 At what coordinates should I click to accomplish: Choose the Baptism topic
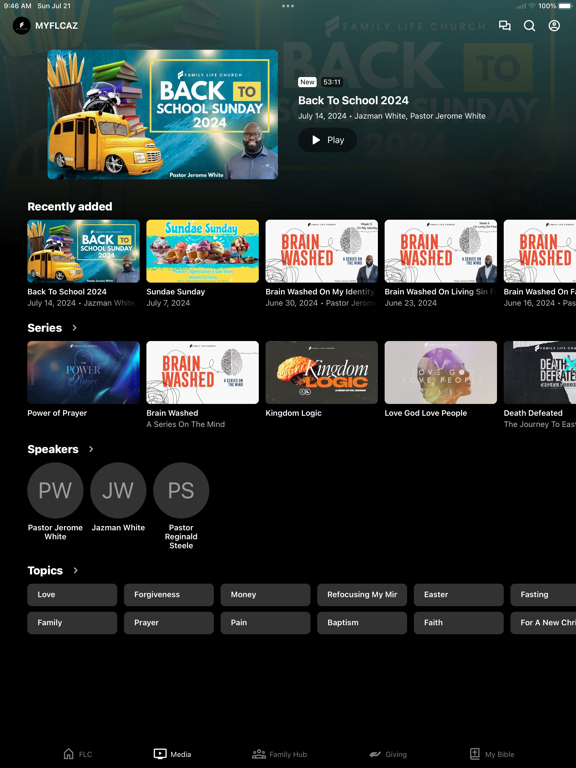click(362, 623)
